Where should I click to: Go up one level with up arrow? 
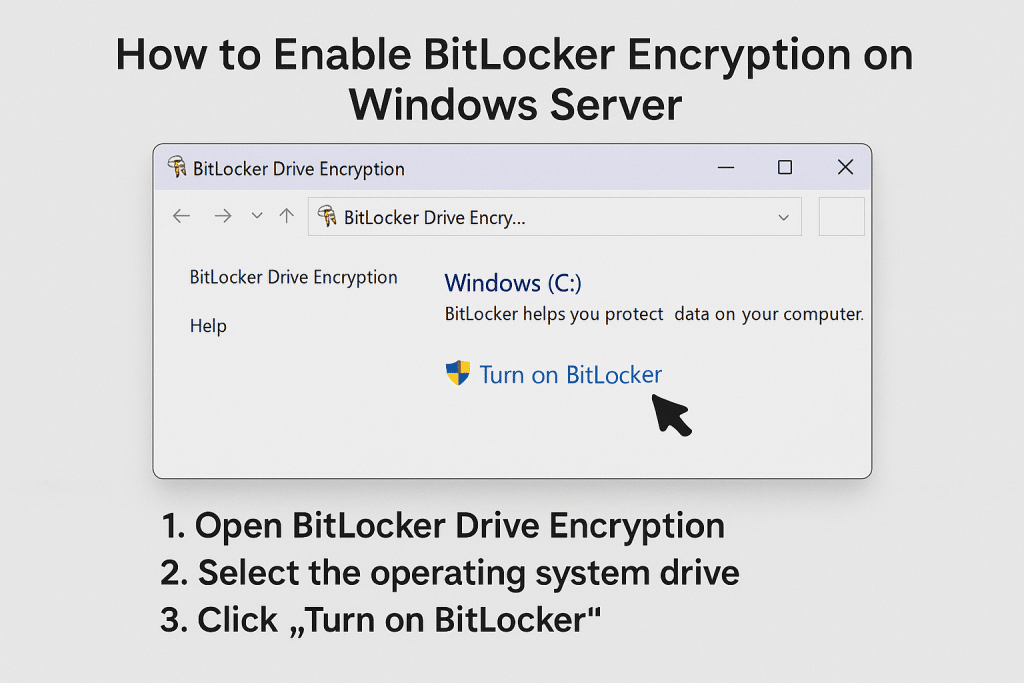(287, 216)
